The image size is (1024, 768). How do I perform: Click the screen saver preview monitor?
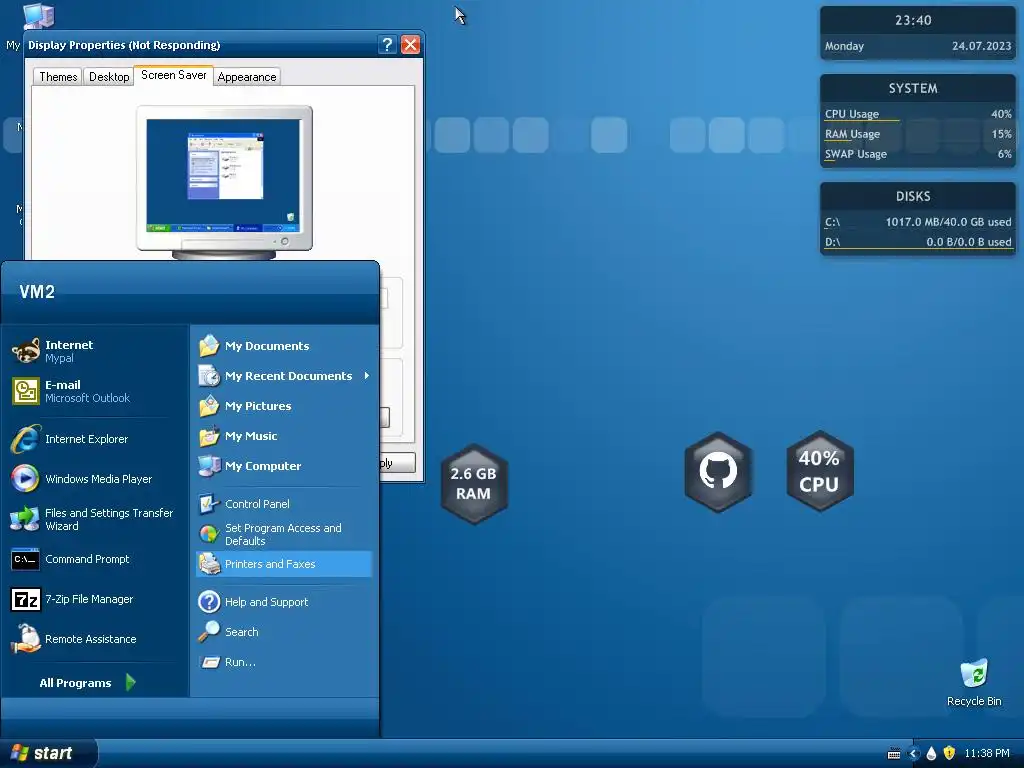coord(224,182)
